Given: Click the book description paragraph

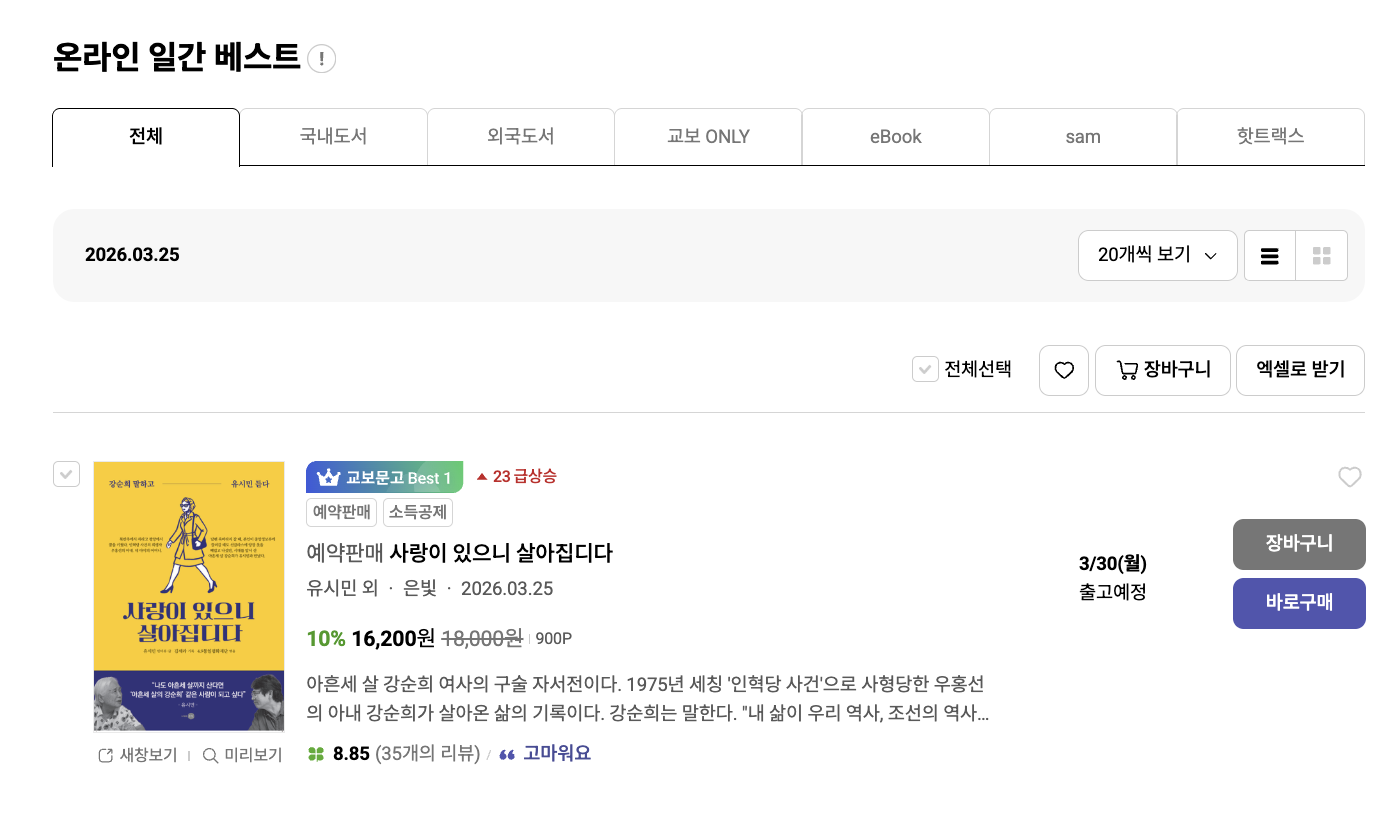Looking at the screenshot, I should (x=648, y=700).
